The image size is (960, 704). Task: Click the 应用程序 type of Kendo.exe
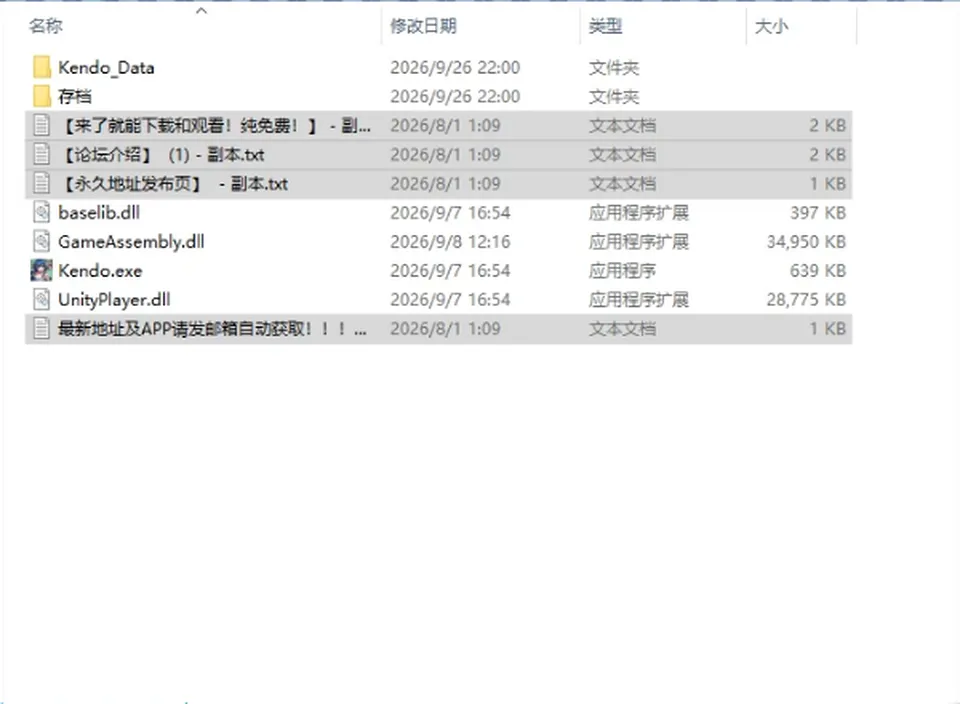pyautogui.click(x=622, y=271)
